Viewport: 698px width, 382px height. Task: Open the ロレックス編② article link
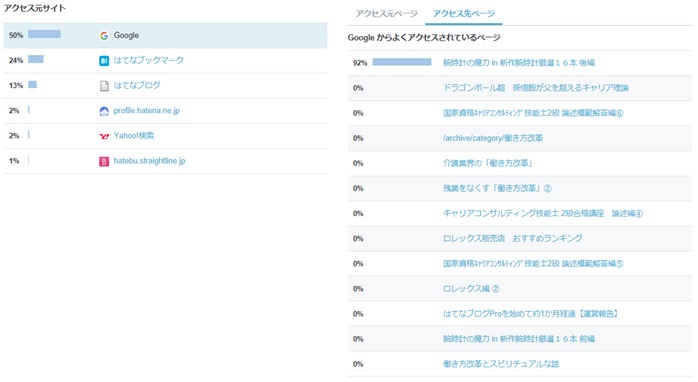click(471, 289)
